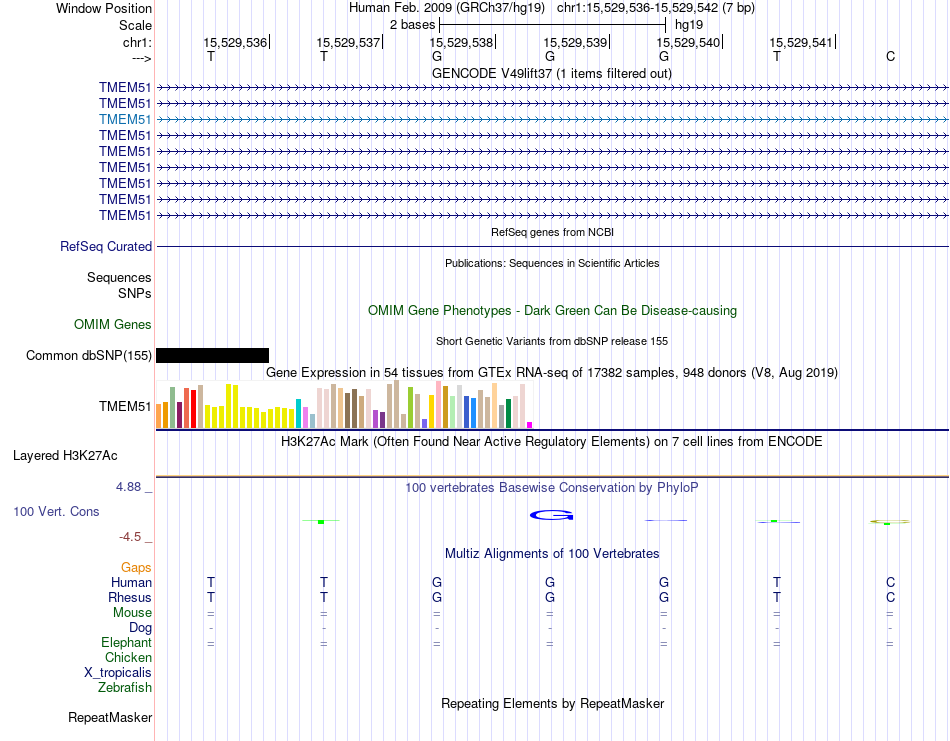Click the -4.5 PhyloP lower scale value
The image size is (950, 741).
click(x=130, y=537)
